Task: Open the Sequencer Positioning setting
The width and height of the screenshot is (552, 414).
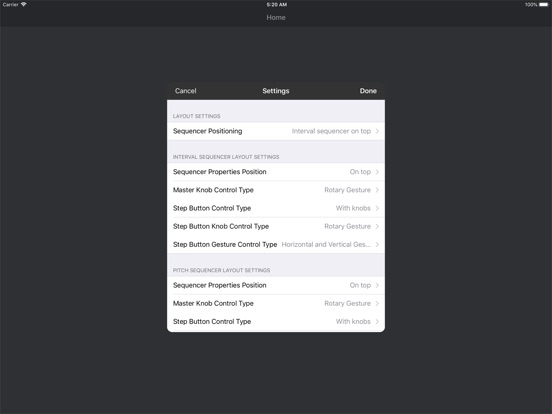Action: [x=276, y=131]
